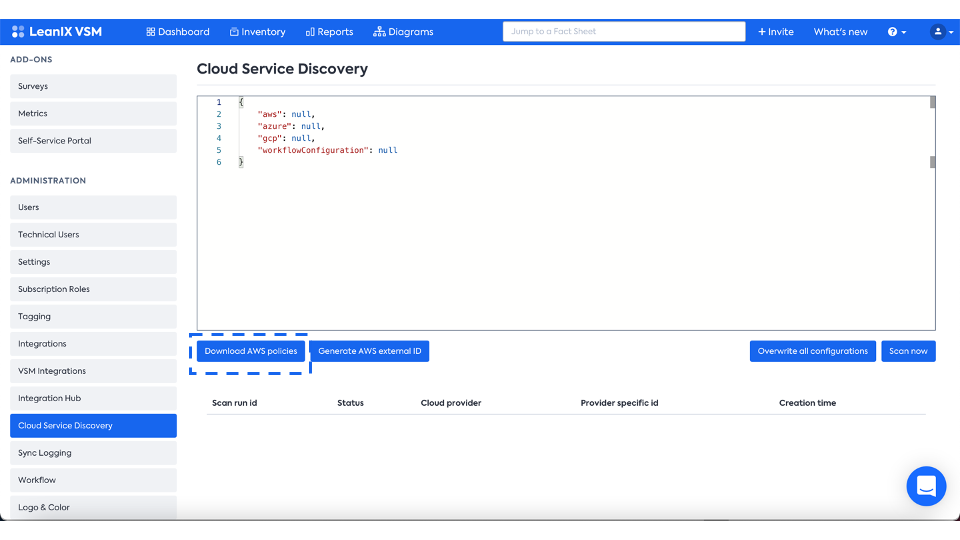
Task: Open Subscription Roles
Action: point(93,289)
